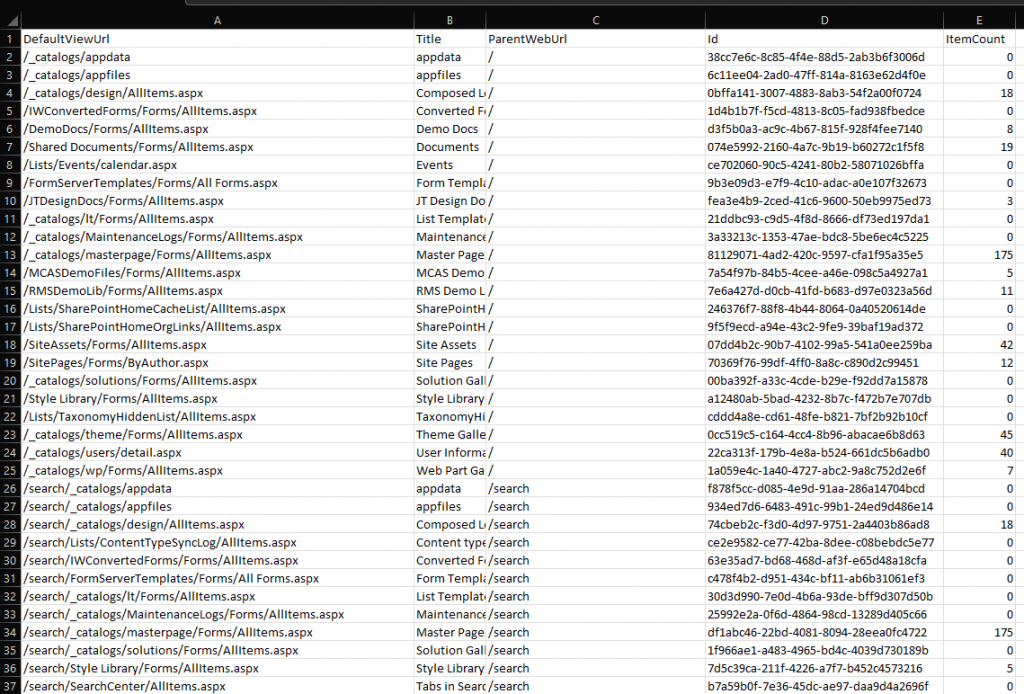Select the Title cell reading RMS Demo

coord(449,290)
